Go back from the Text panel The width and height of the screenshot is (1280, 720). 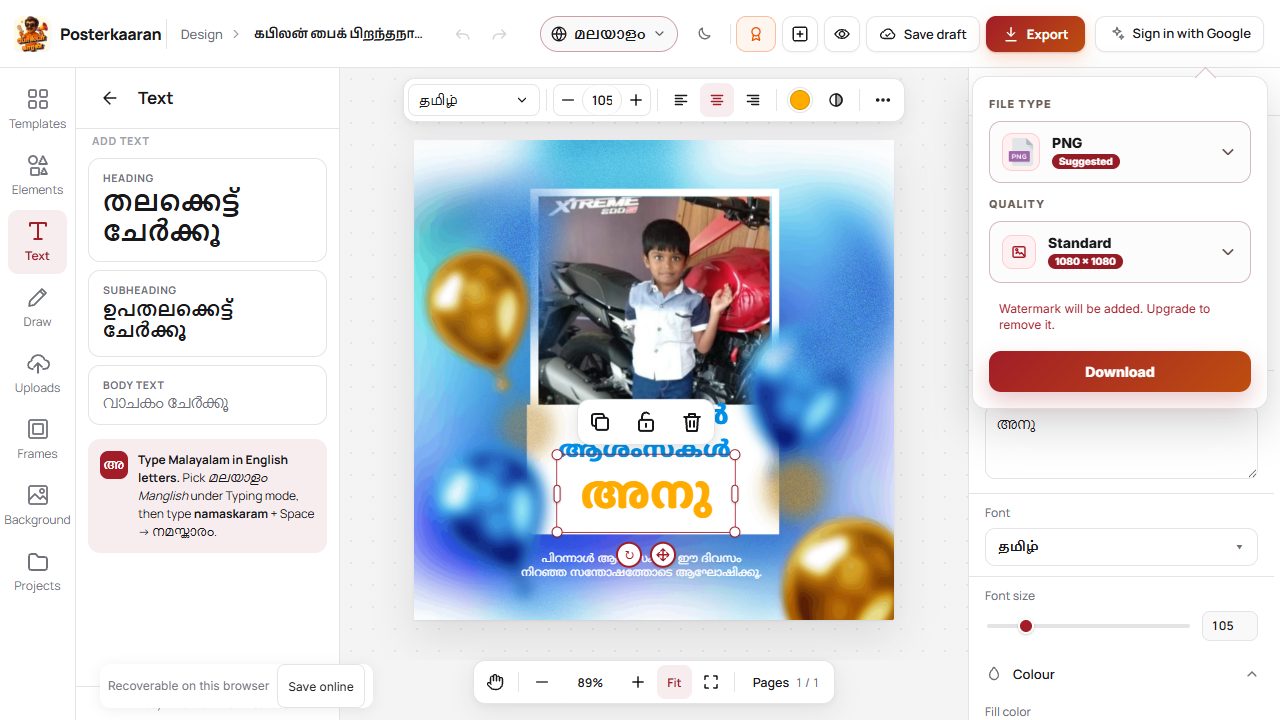[x=110, y=98]
